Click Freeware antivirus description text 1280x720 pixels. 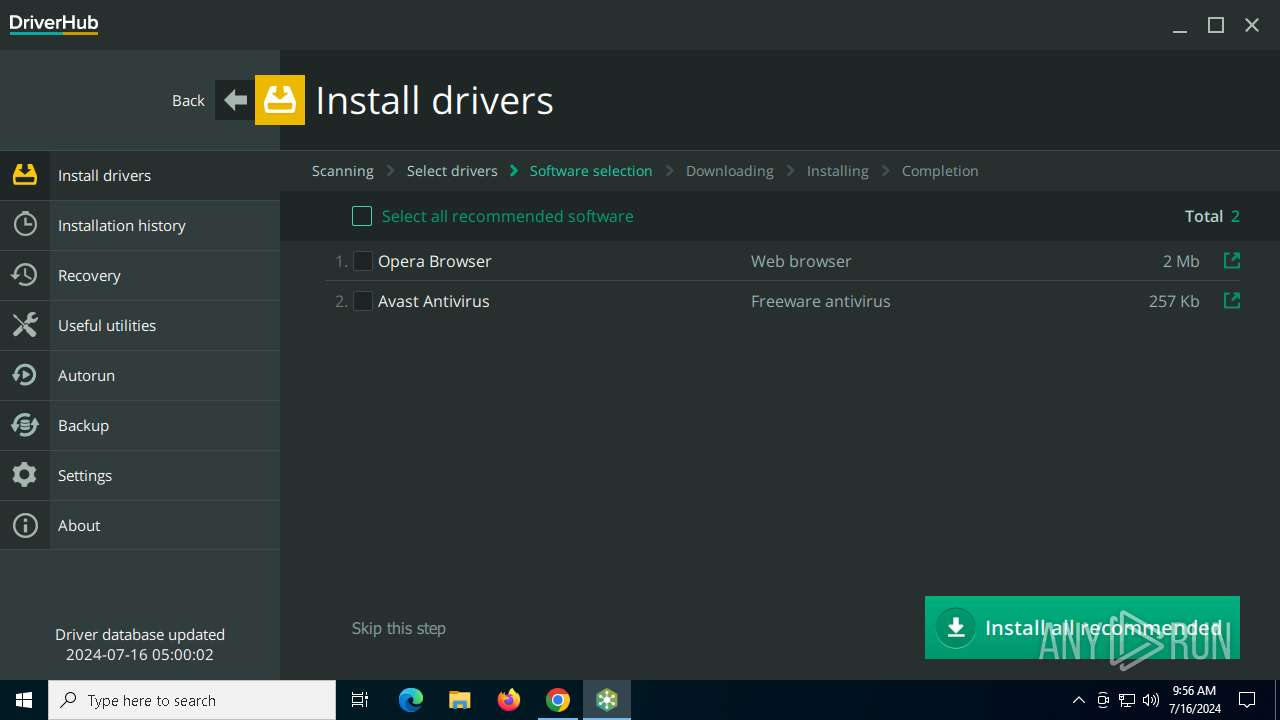(x=821, y=301)
